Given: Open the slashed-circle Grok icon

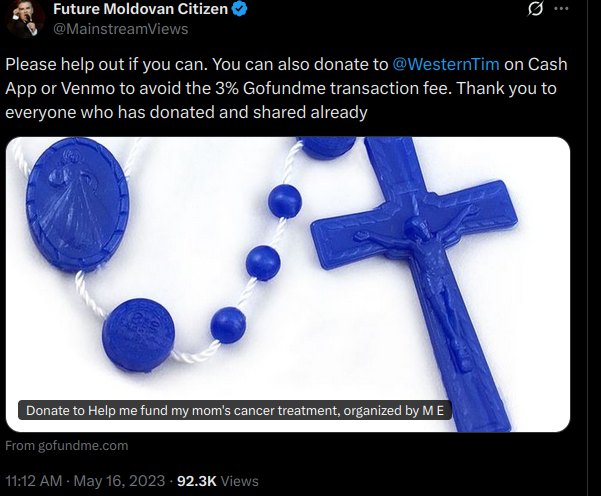Looking at the screenshot, I should pyautogui.click(x=535, y=9).
